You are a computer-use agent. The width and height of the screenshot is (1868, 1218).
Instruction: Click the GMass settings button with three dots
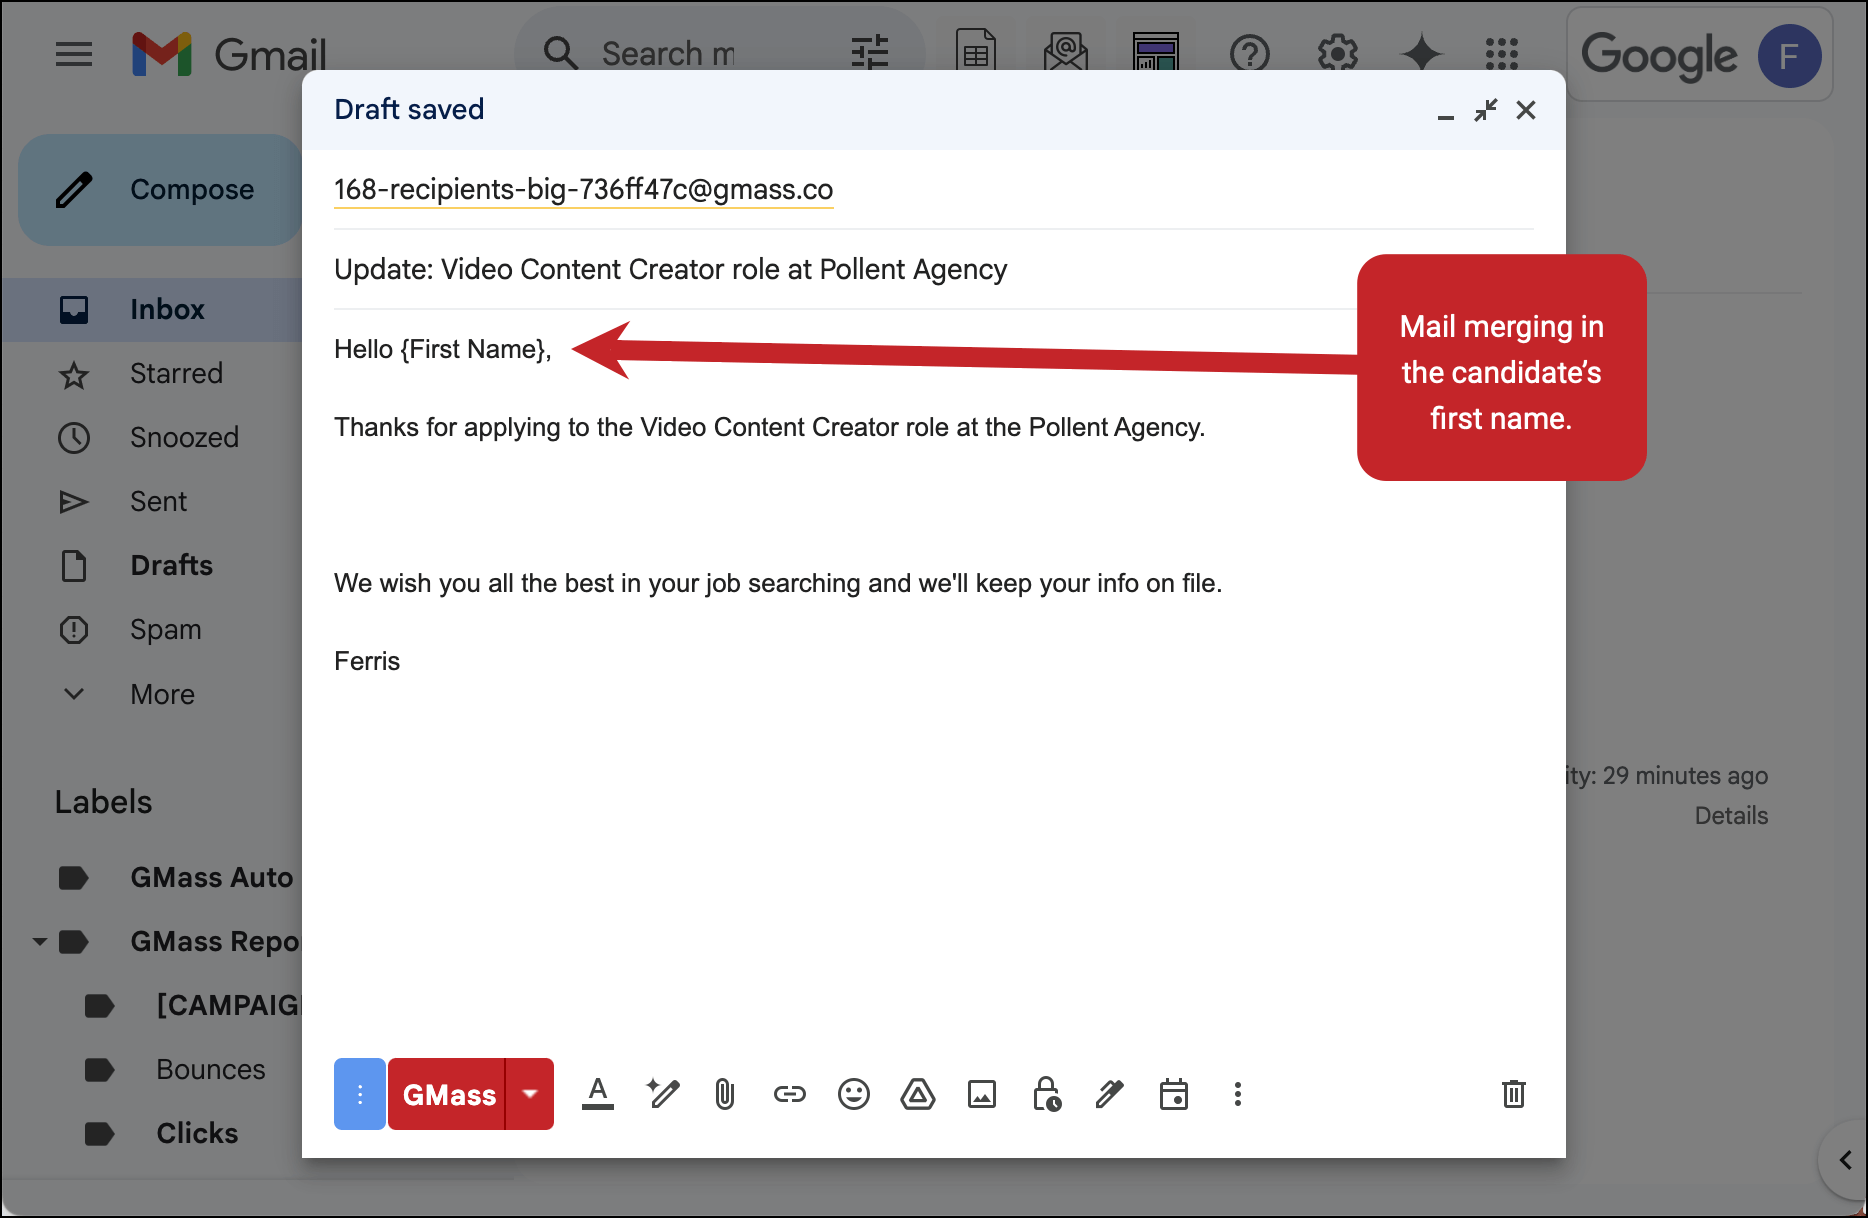(359, 1094)
